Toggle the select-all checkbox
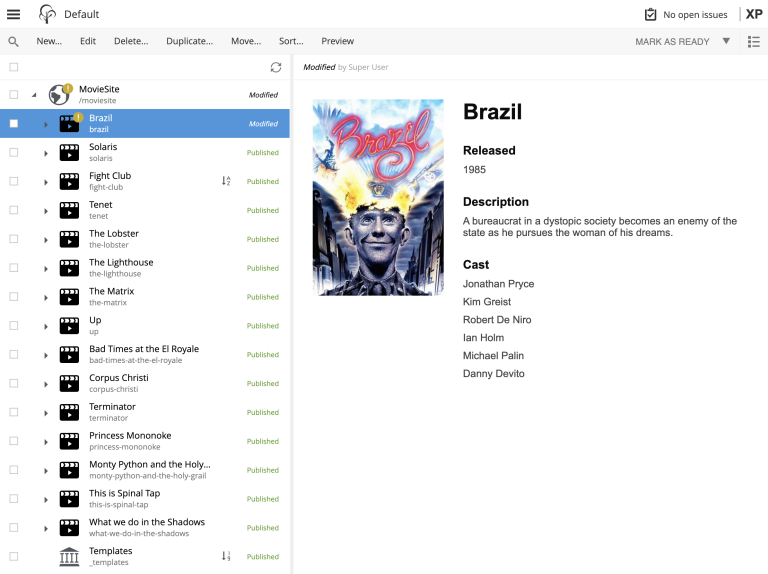 [x=14, y=67]
